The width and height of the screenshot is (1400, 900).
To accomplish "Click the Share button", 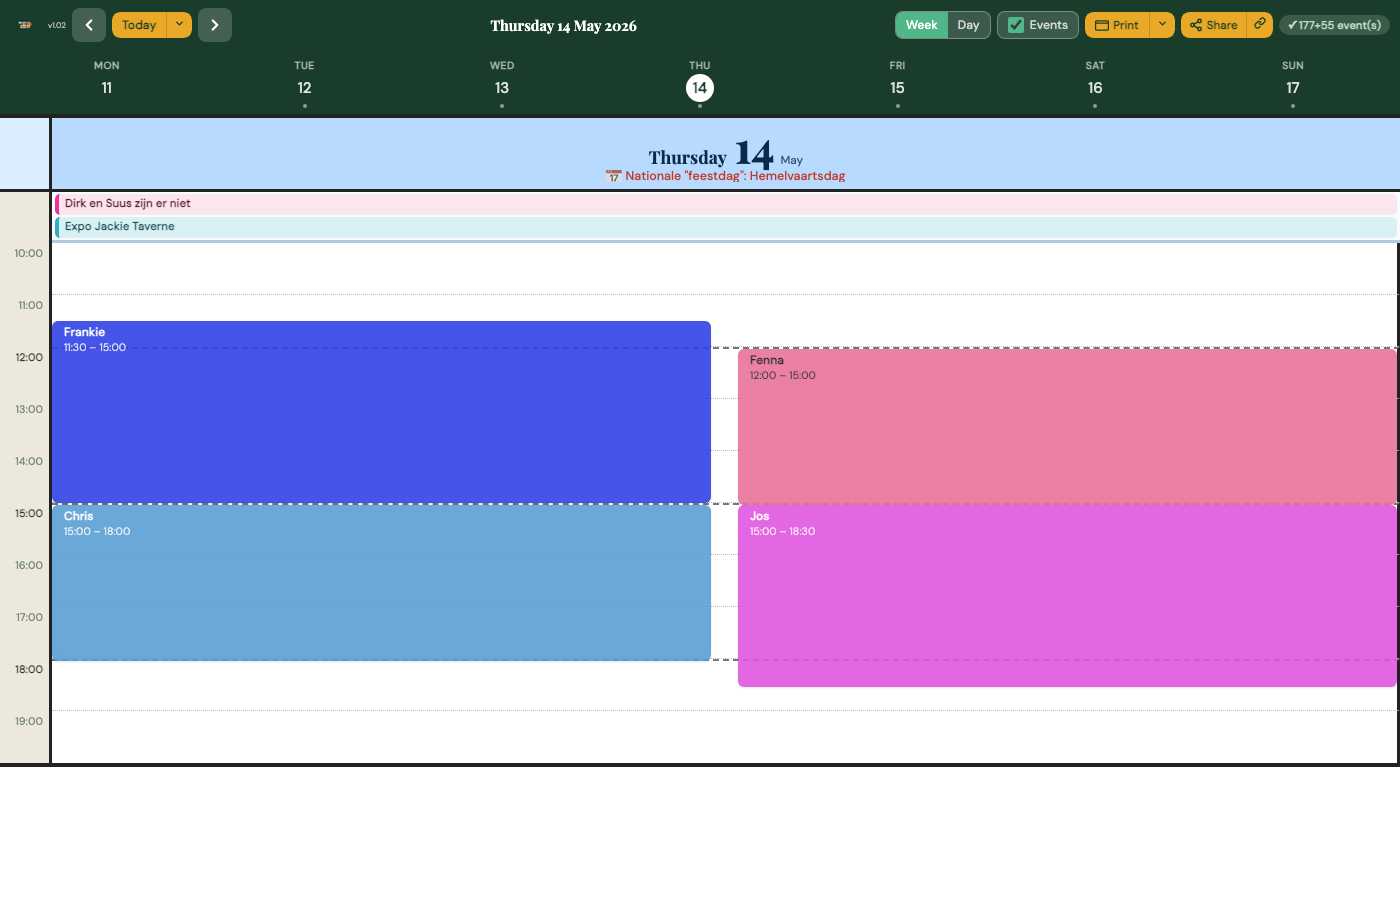I will coord(1213,25).
